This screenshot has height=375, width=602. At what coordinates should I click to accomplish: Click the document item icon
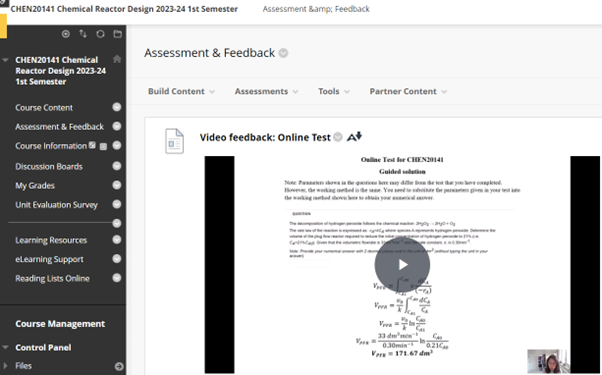[x=174, y=141]
